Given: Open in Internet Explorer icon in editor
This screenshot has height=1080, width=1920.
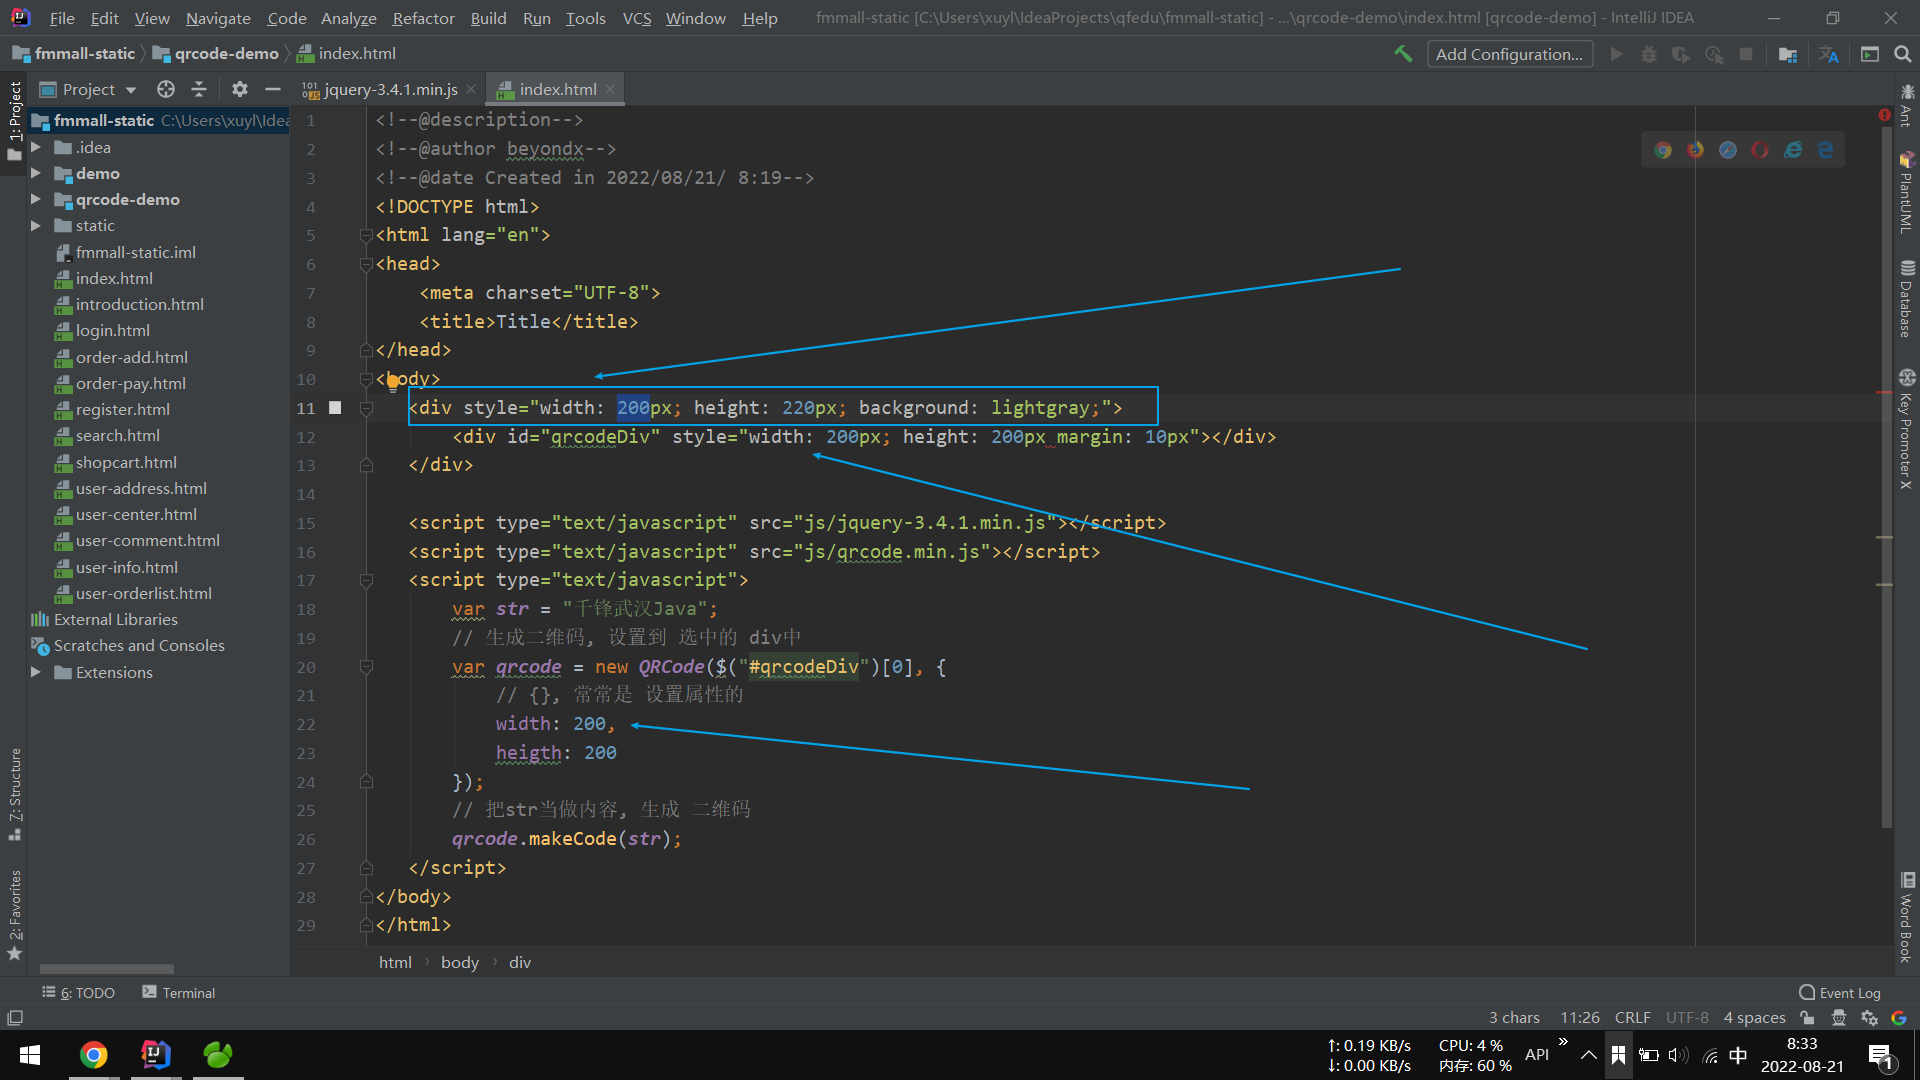Looking at the screenshot, I should click(x=1793, y=150).
